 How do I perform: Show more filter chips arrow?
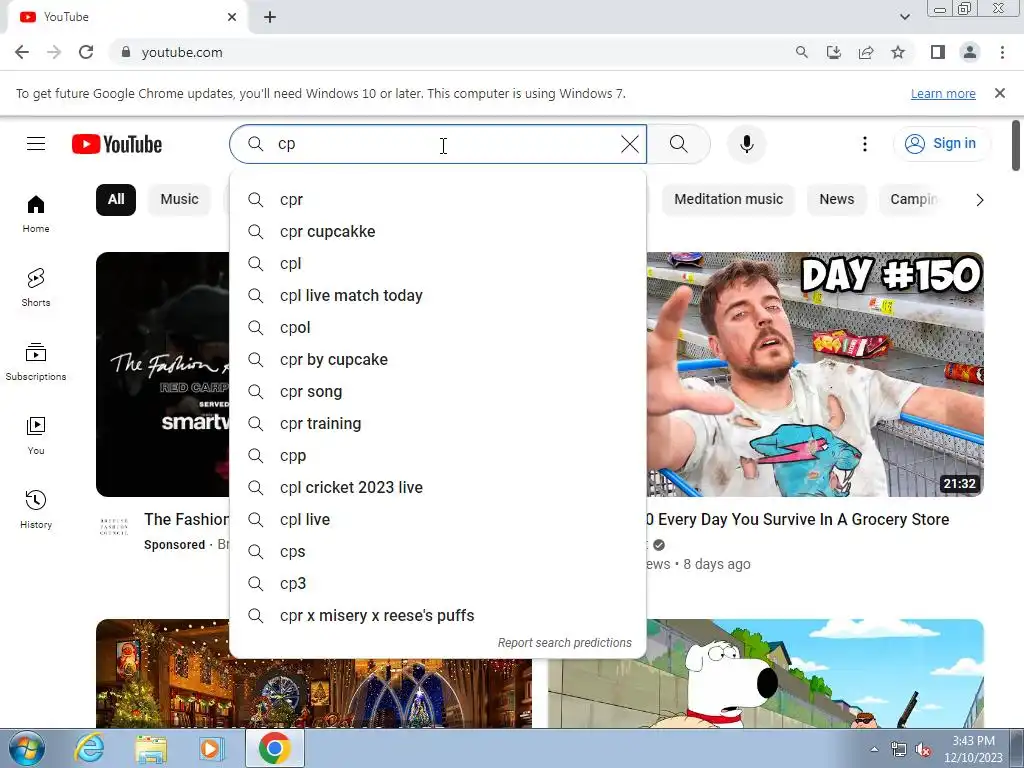[979, 200]
